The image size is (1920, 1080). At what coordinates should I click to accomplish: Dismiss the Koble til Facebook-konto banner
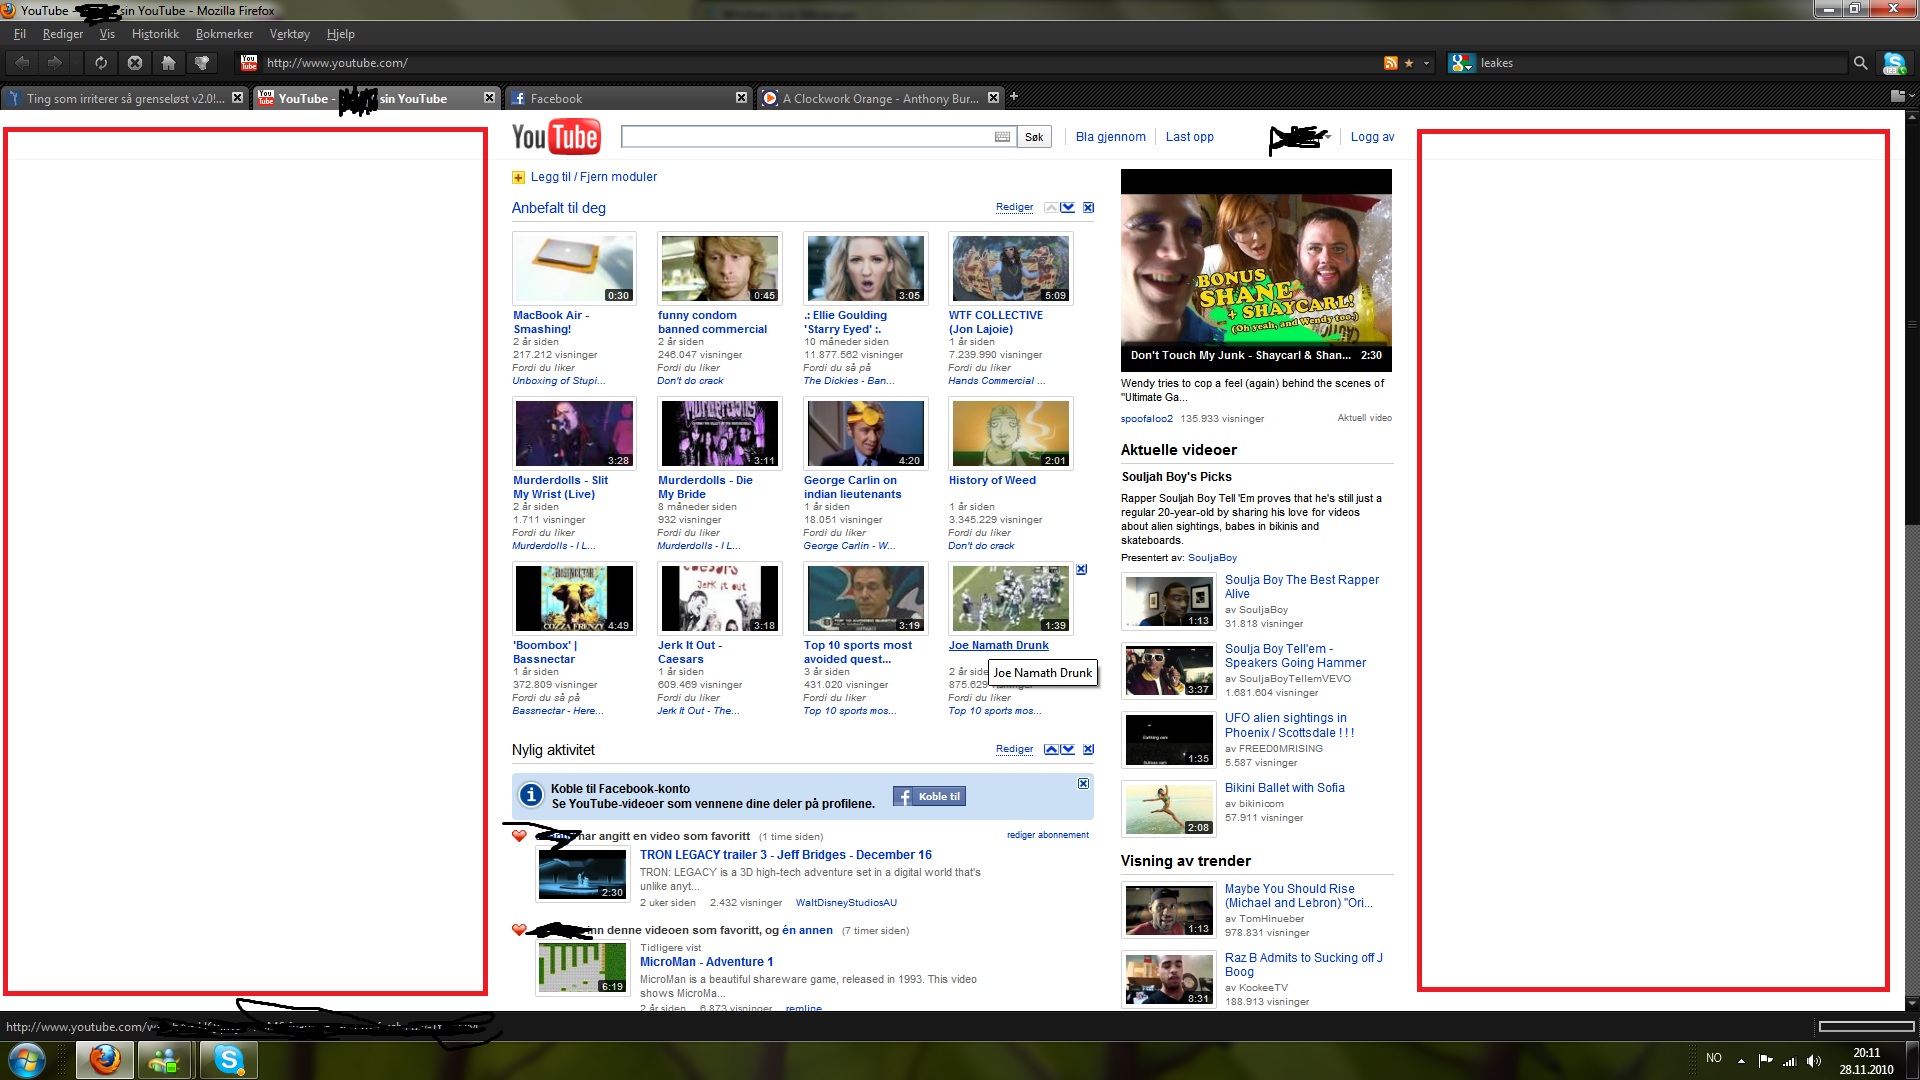point(1083,784)
